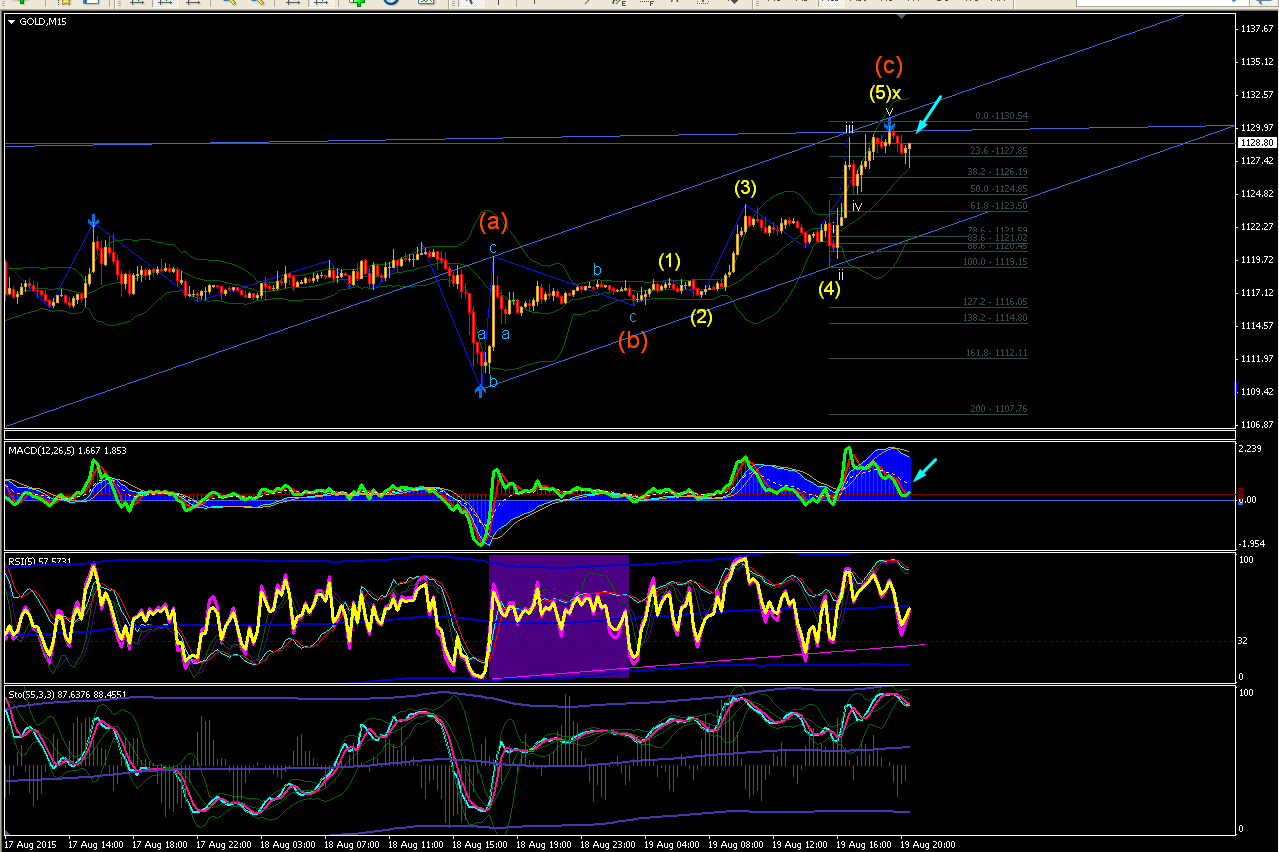
Task: Click the Fibonacci 200 -1107.76 level label
Action: (999, 409)
